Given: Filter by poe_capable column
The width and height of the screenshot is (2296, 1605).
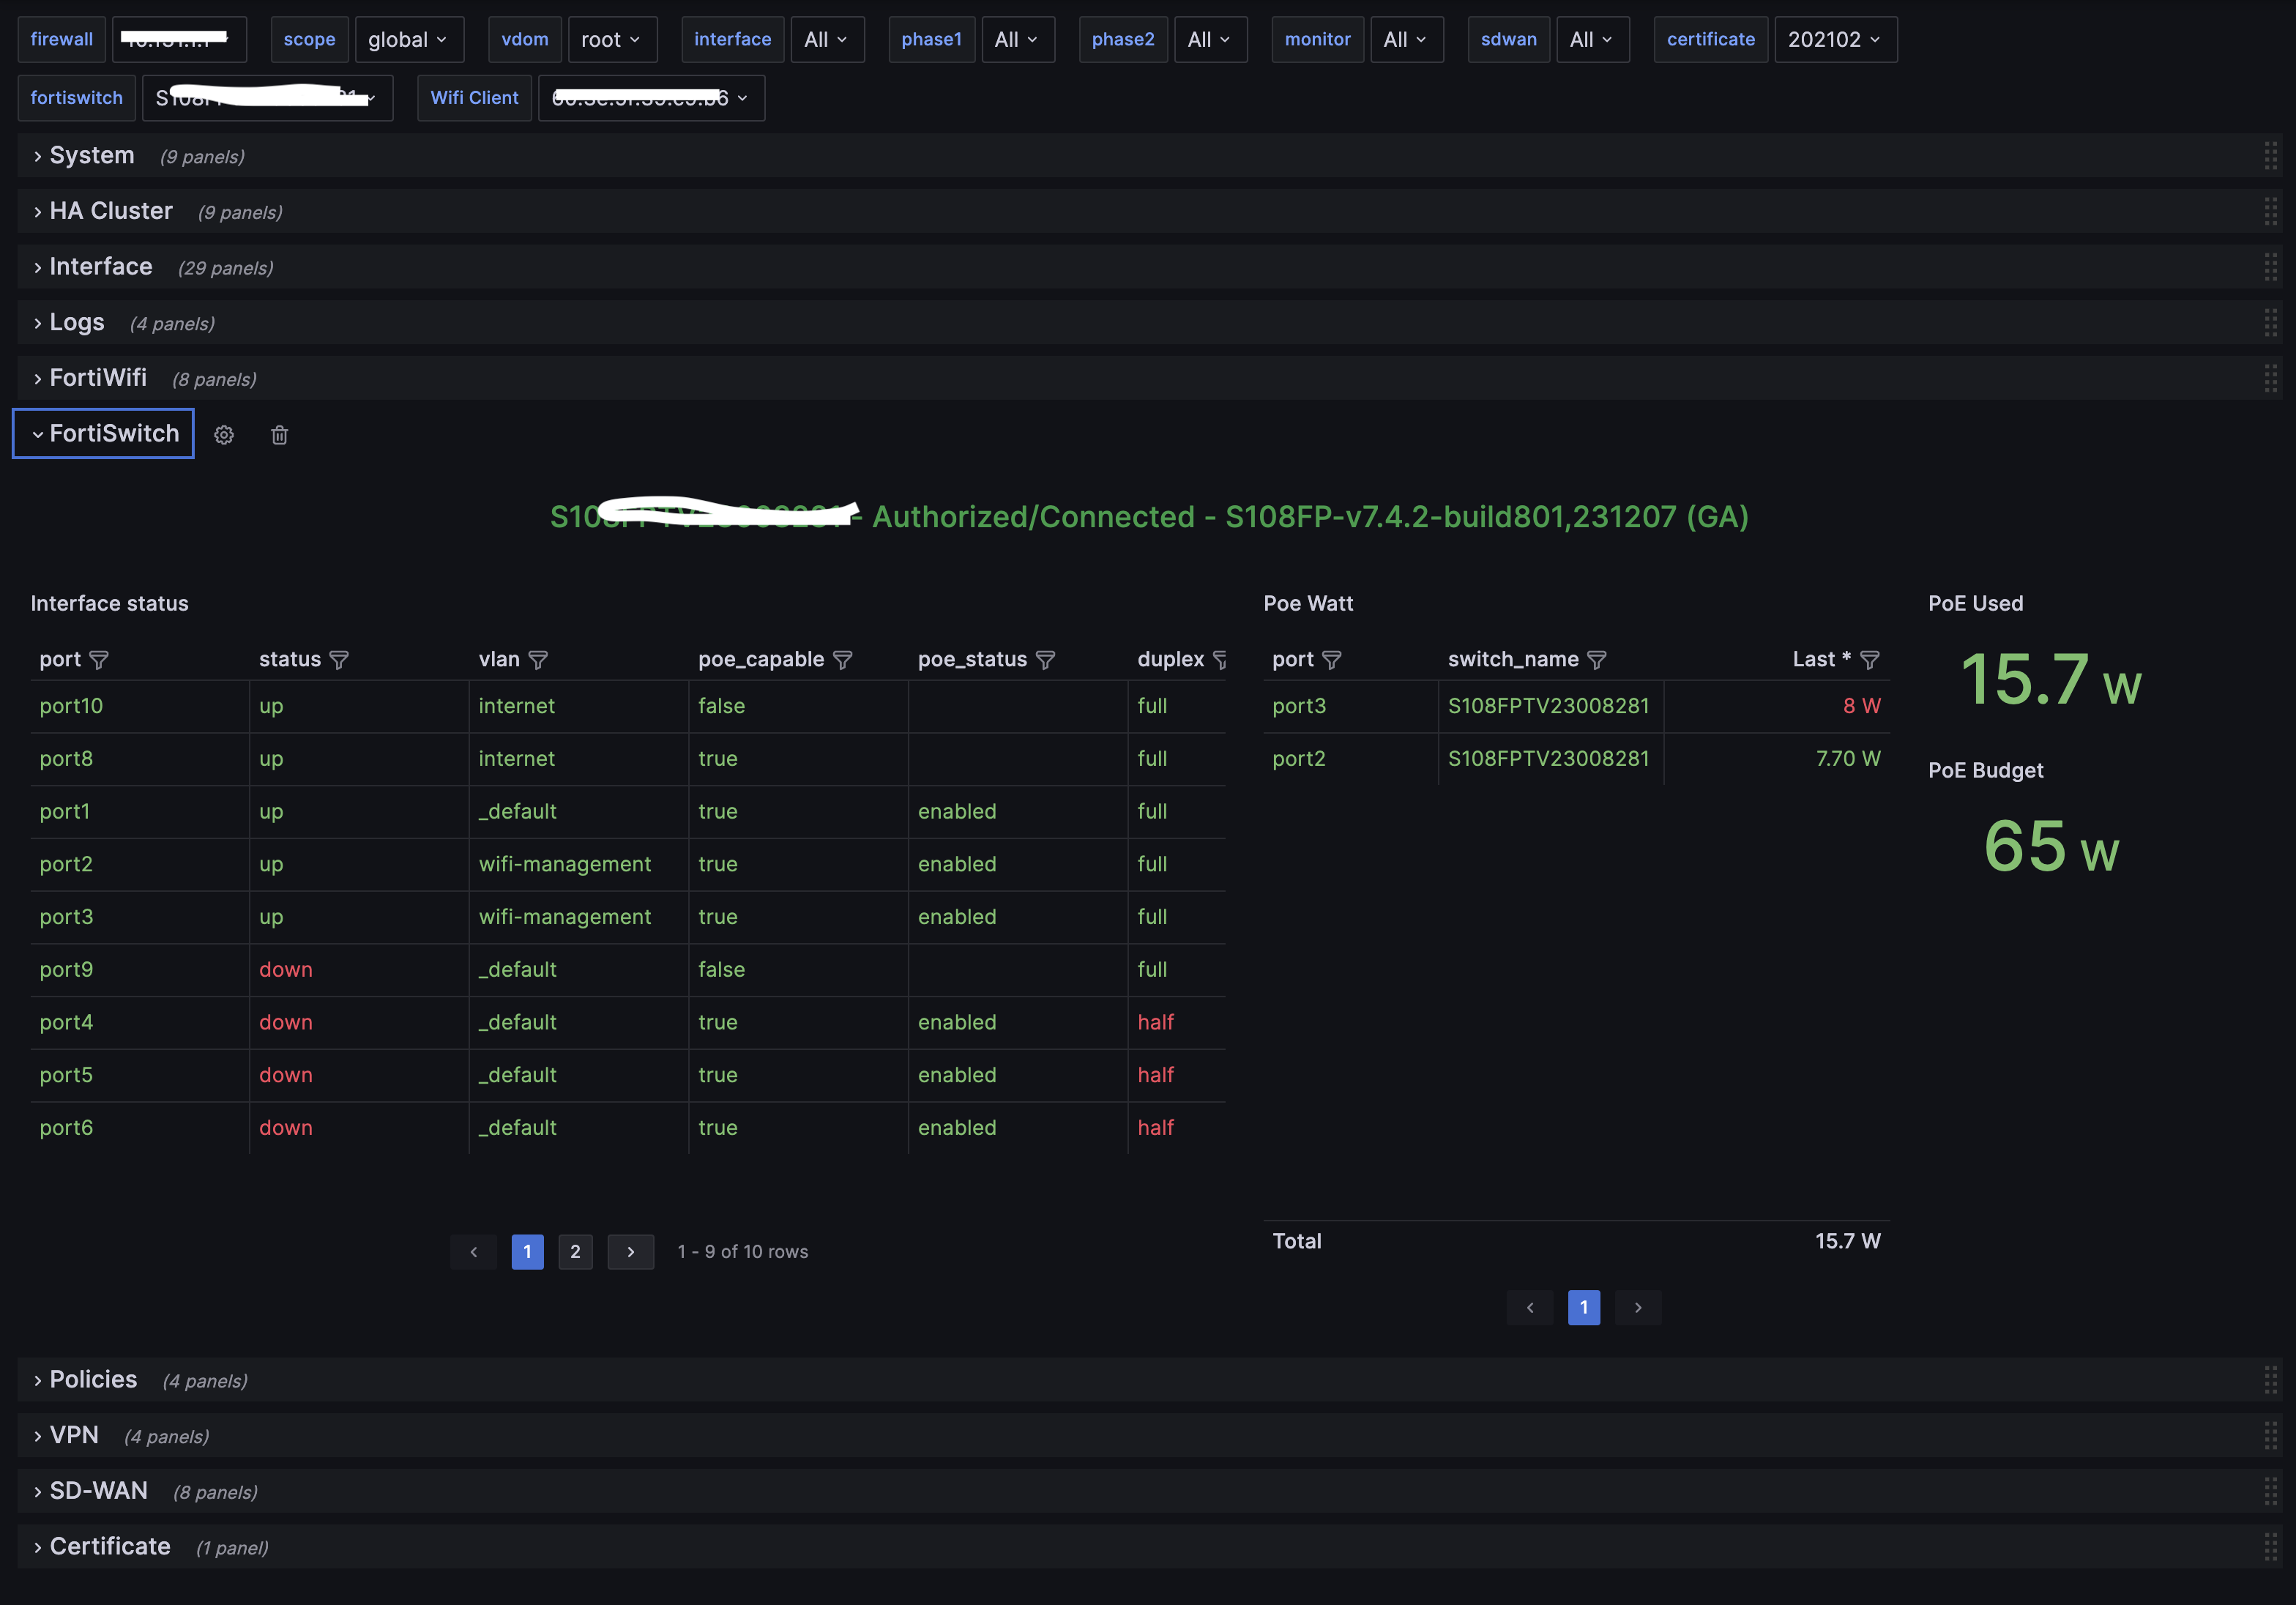Looking at the screenshot, I should 843,660.
